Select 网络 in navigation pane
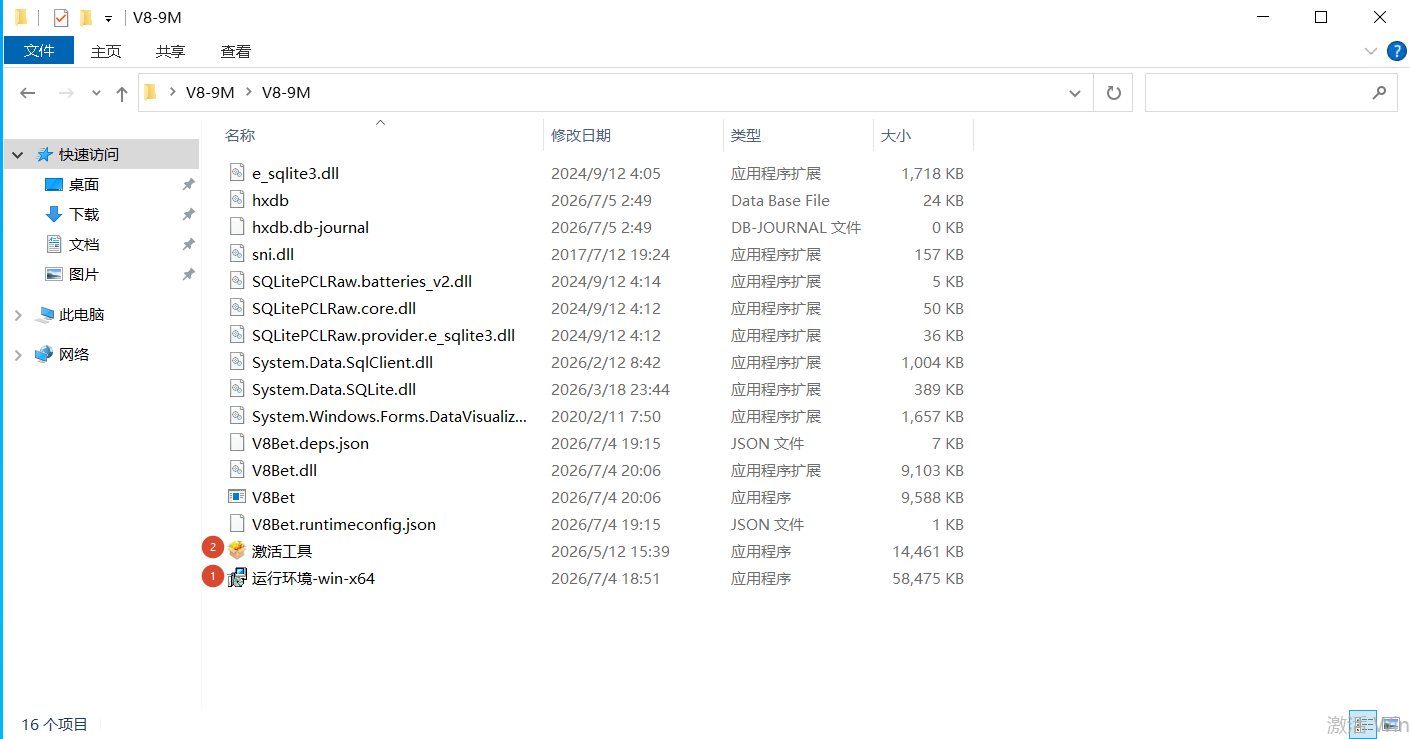 pos(74,354)
